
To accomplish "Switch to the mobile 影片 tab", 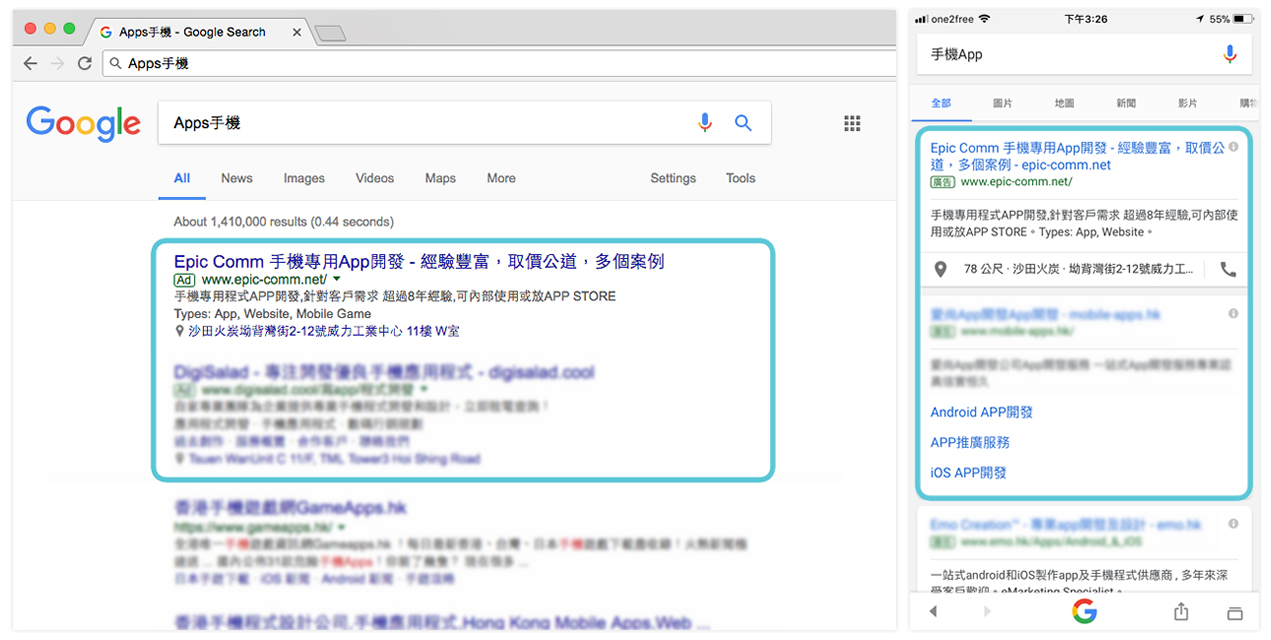I will click(x=1188, y=103).
